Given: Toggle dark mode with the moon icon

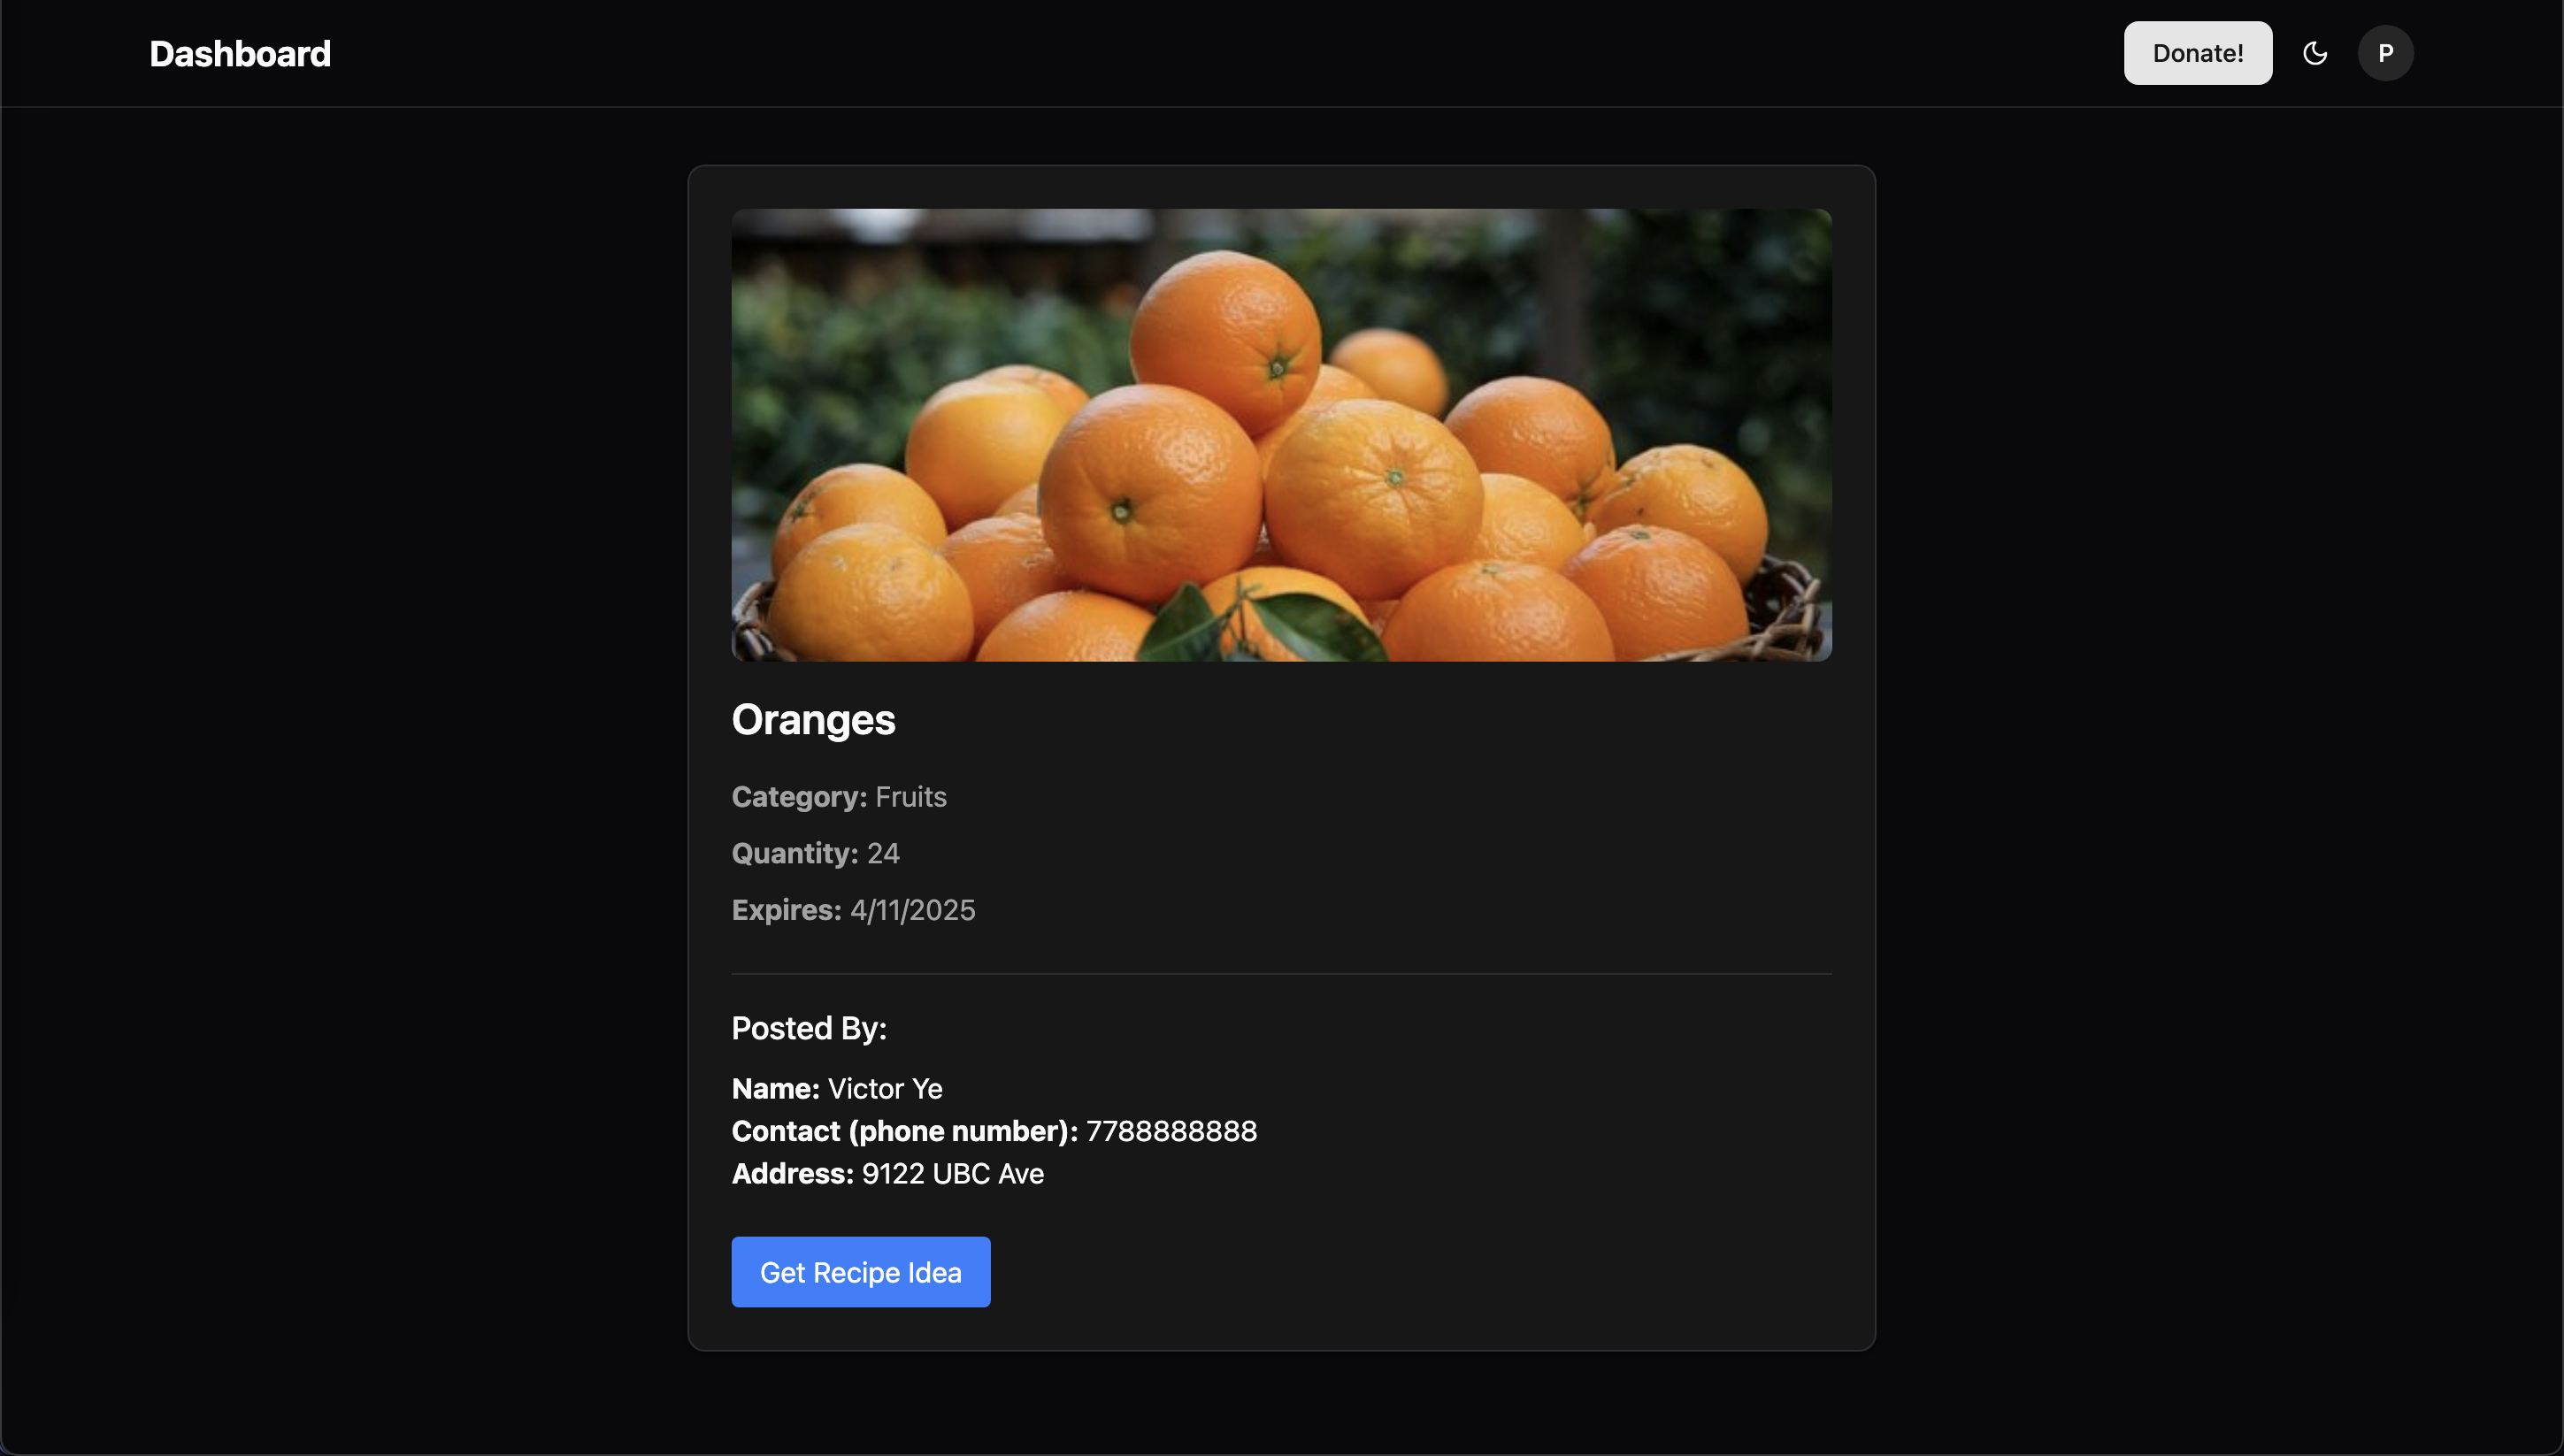Looking at the screenshot, I should (x=2315, y=53).
